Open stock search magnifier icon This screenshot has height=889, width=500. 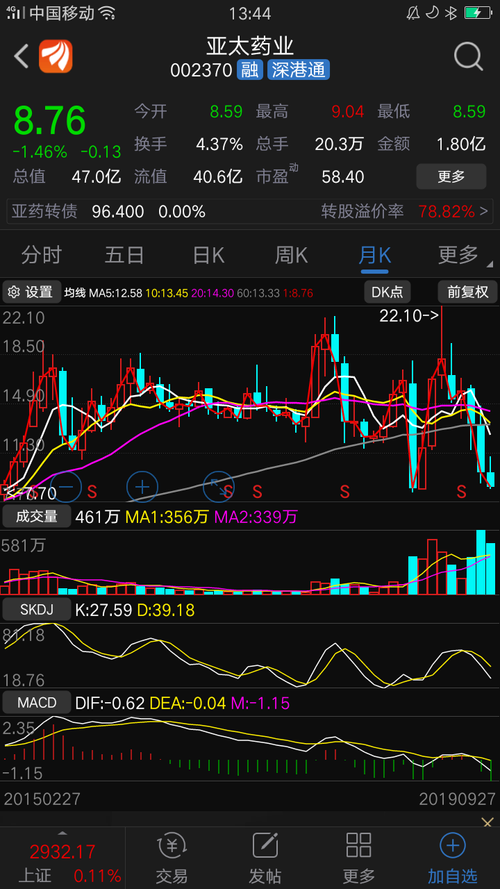click(468, 56)
